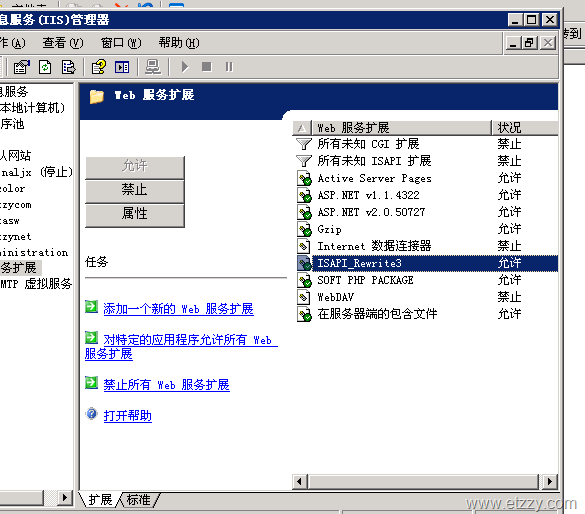
Task: Select the (本地计算机) tree node
Action: pyautogui.click(x=32, y=108)
